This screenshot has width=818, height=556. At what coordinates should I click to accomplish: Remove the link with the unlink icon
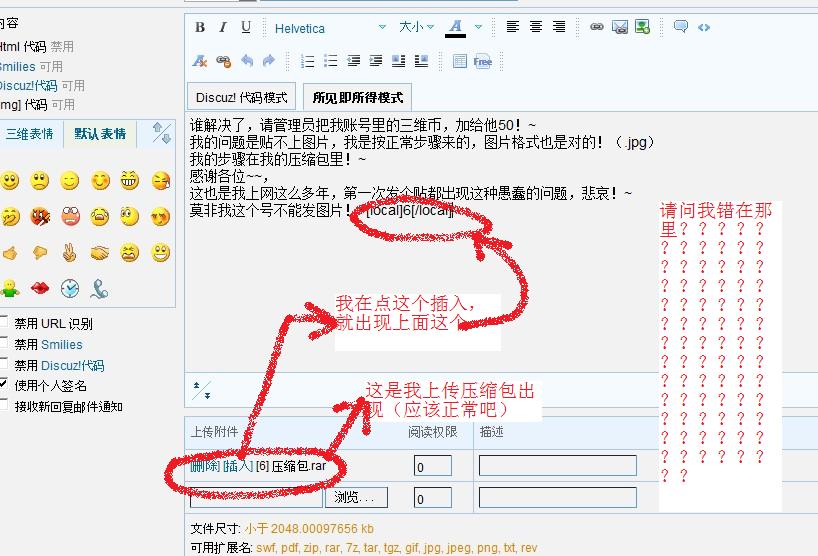[223, 62]
